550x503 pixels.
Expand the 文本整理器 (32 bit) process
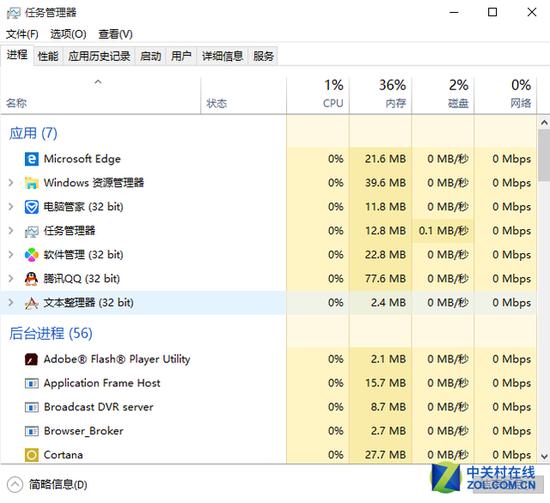pyautogui.click(x=11, y=302)
